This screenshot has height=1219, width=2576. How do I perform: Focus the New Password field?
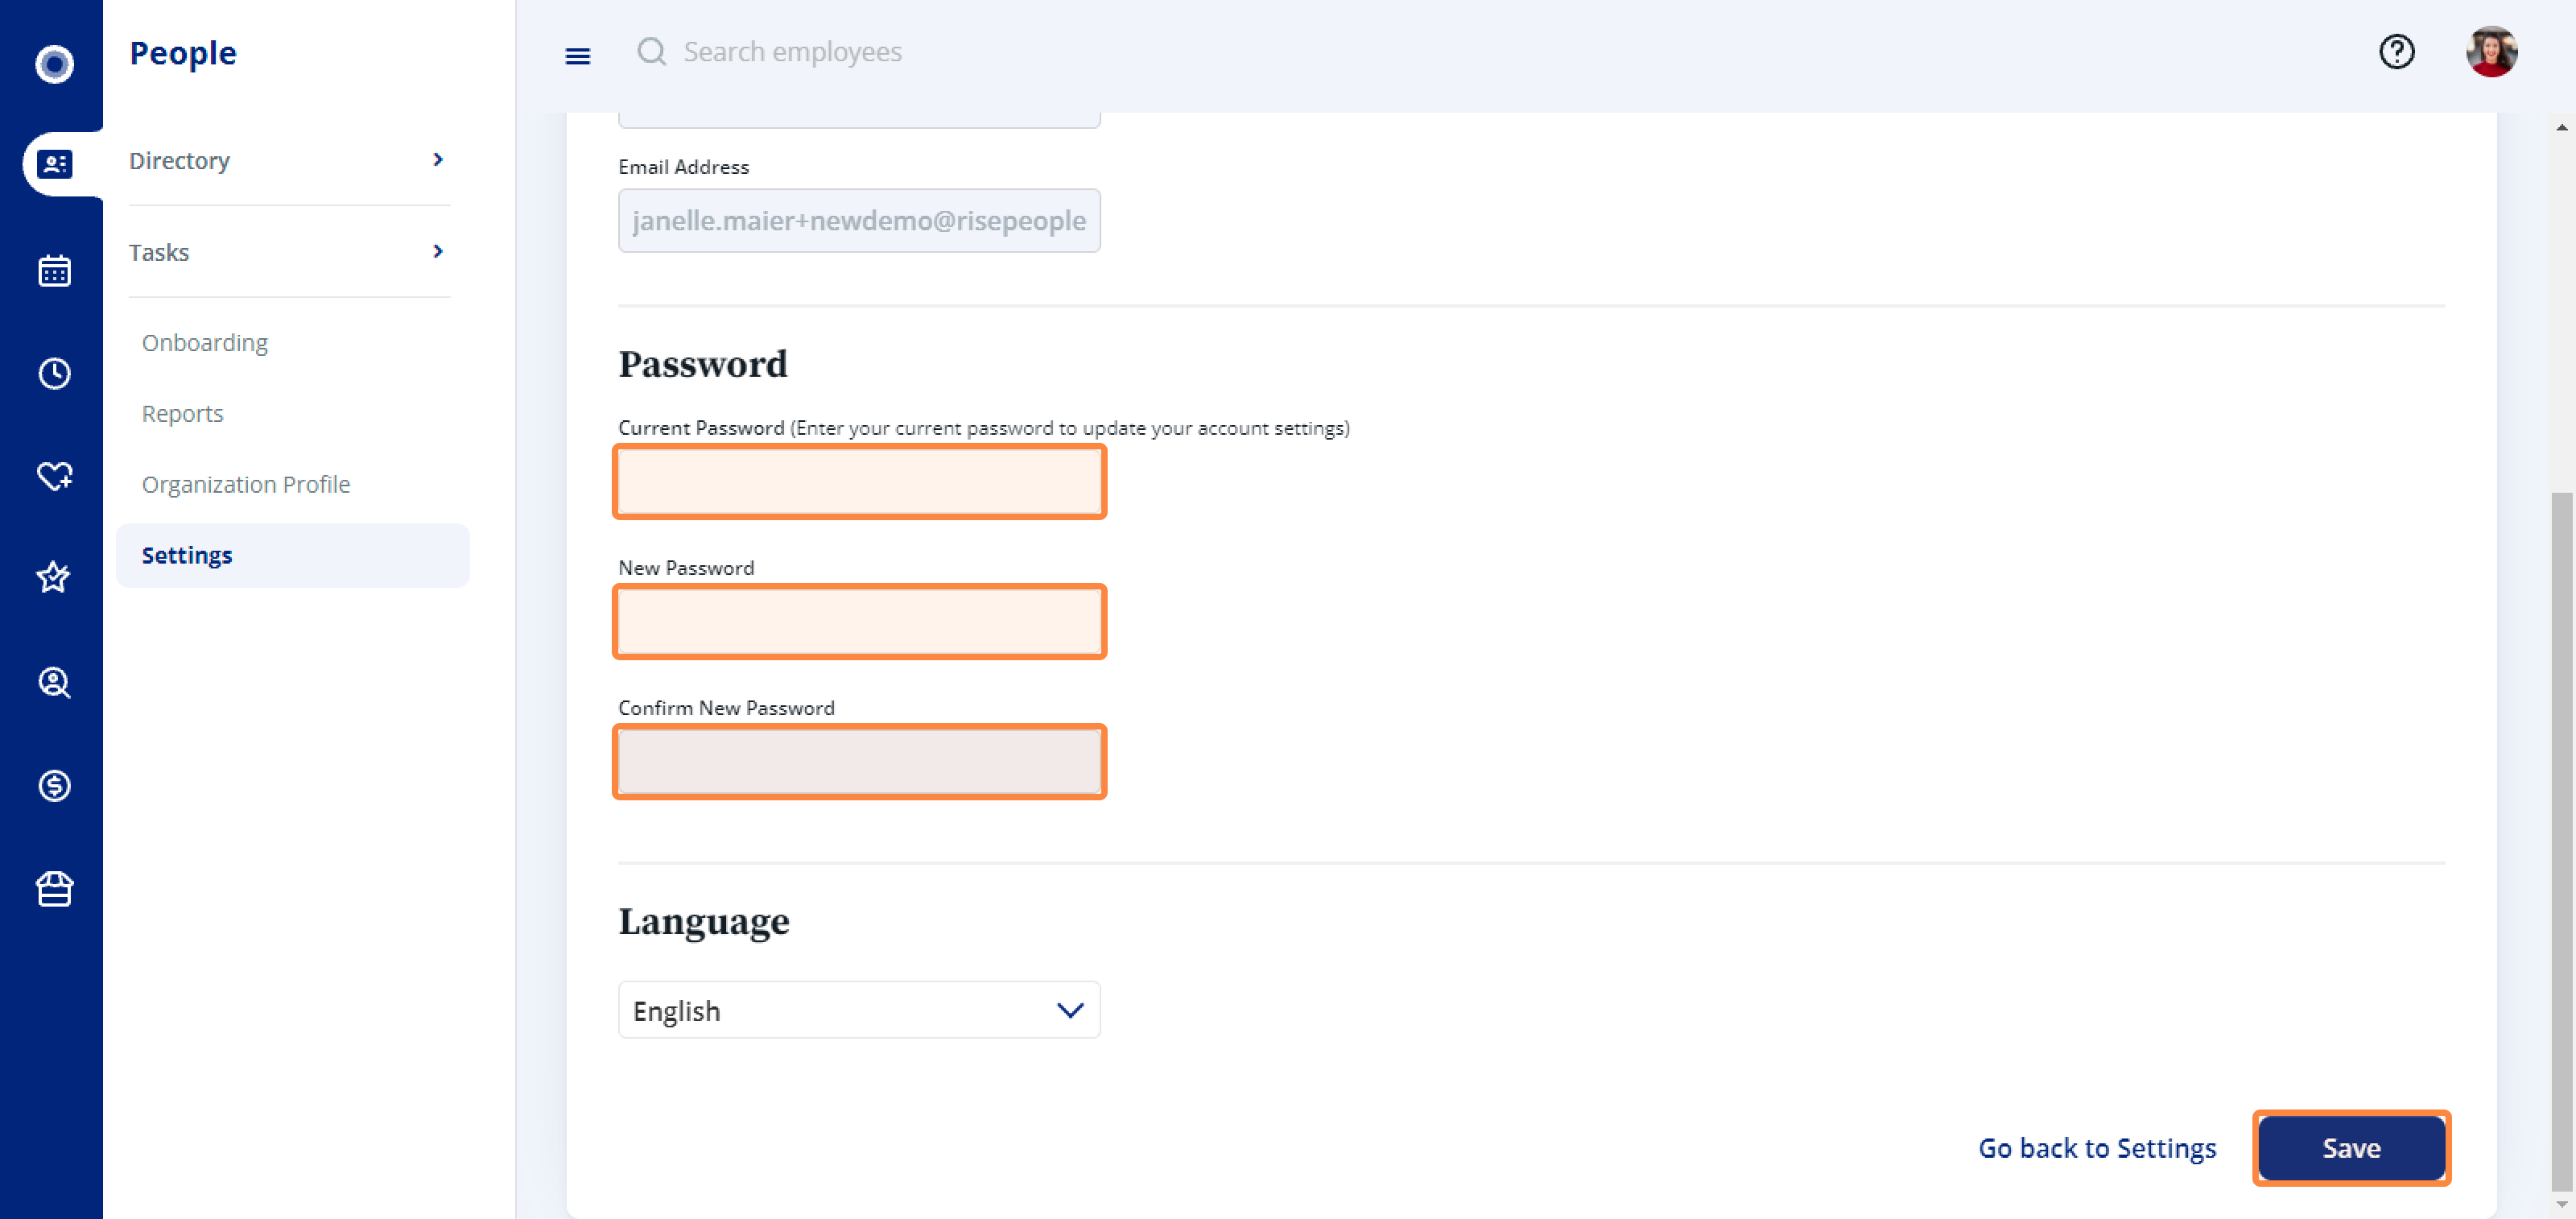(x=859, y=622)
